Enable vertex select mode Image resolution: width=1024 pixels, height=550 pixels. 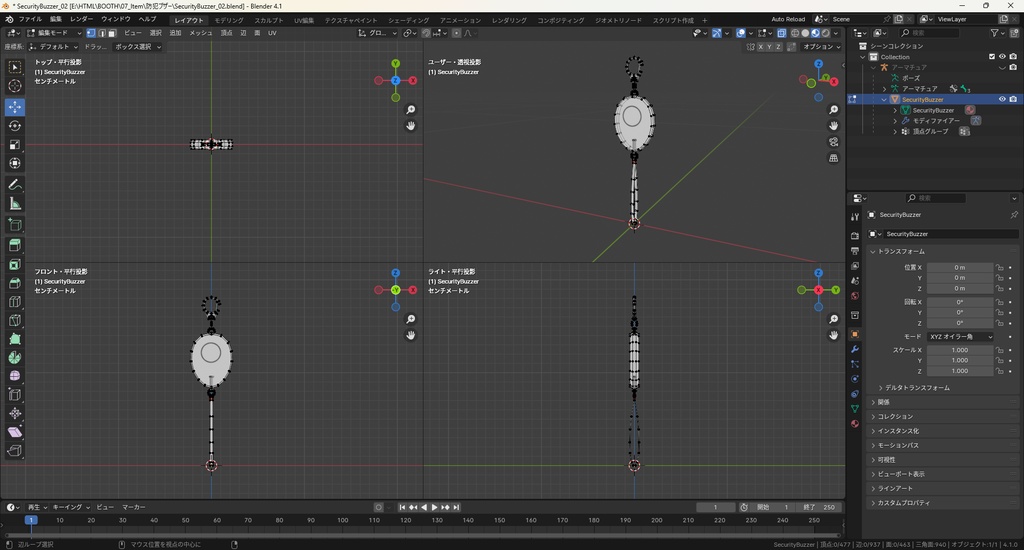(91, 33)
